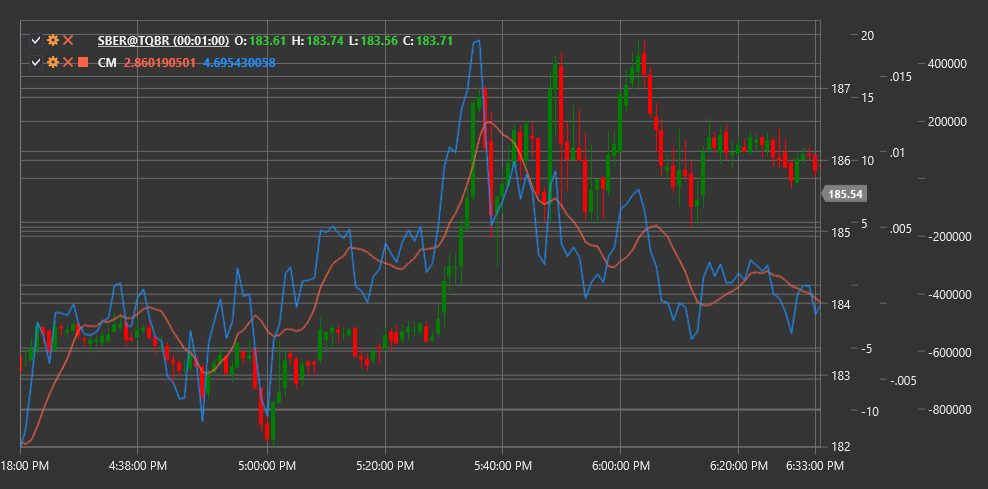Click the low value 183.56
988x489 pixels.
380,41
